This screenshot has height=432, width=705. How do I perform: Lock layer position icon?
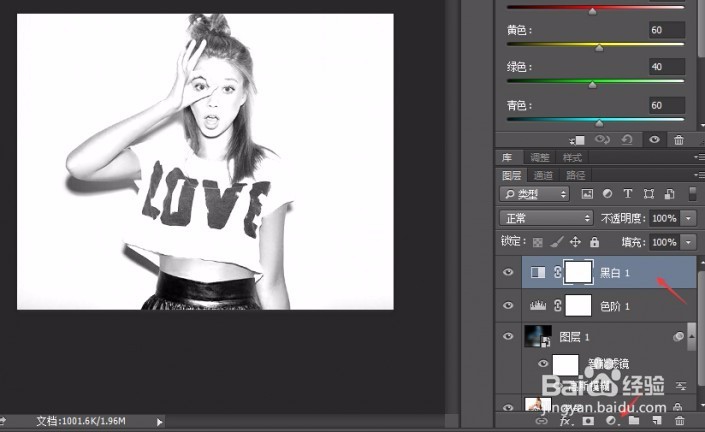click(576, 242)
